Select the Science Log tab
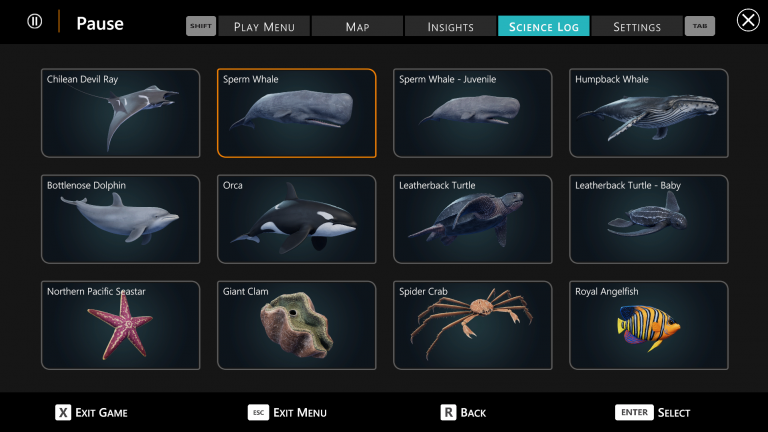The image size is (768, 432). 544,26
